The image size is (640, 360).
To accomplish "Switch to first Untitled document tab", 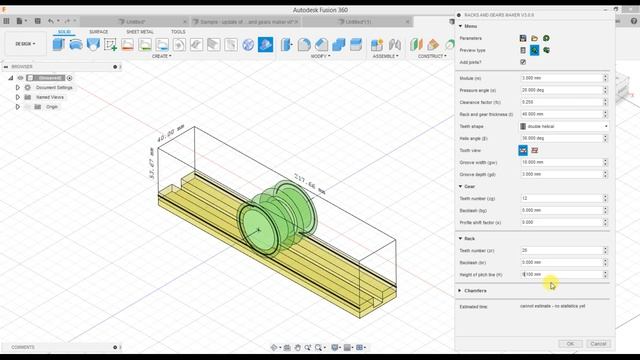I will pos(135,21).
